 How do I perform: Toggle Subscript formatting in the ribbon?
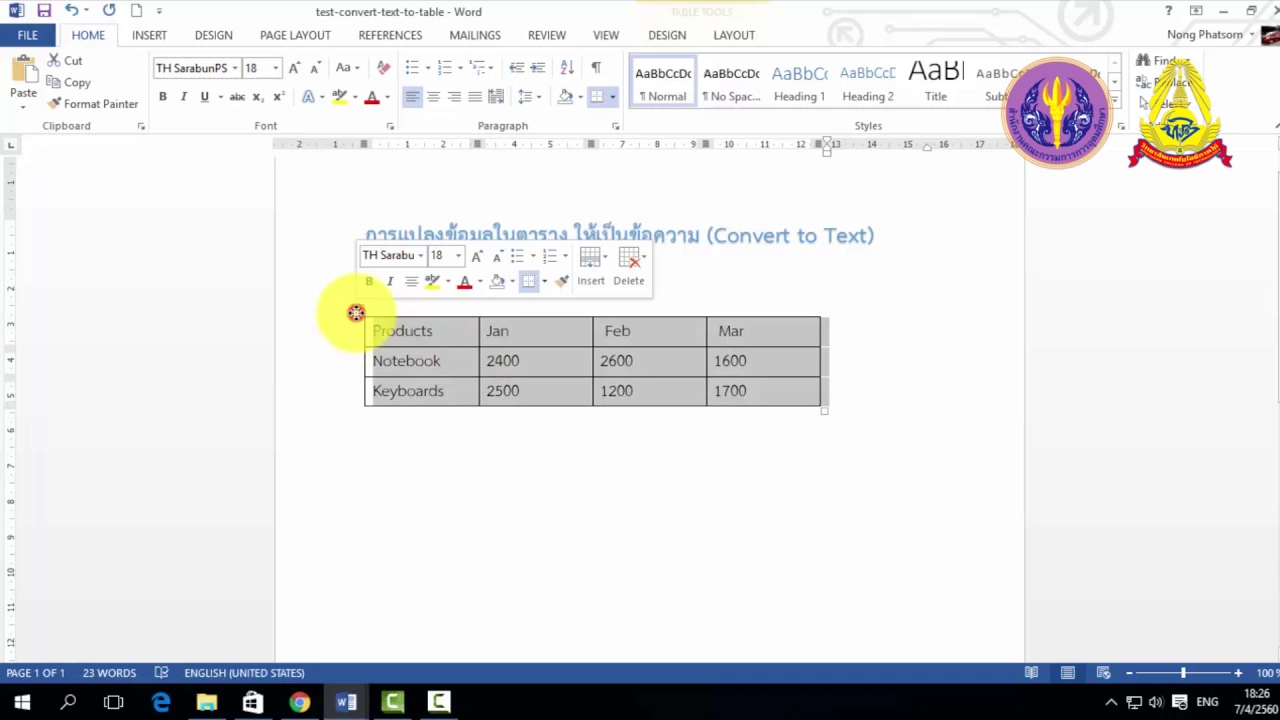258,97
